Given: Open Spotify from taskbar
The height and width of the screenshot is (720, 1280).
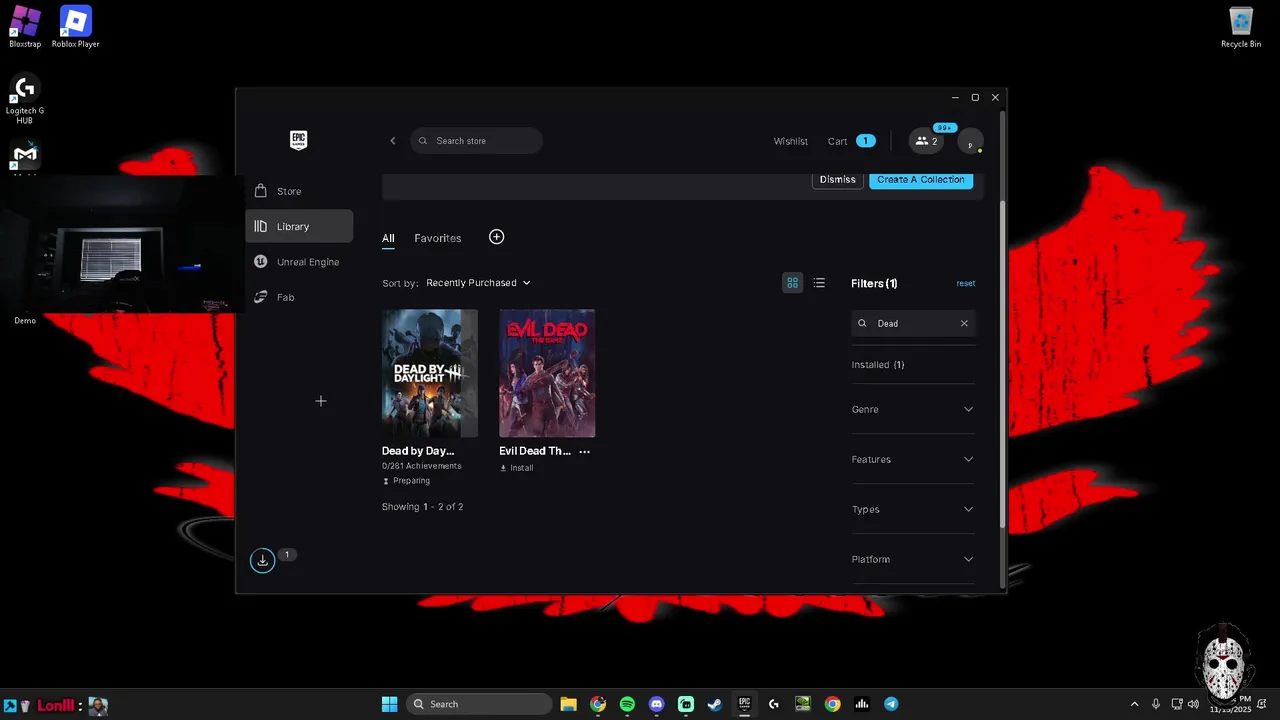Looking at the screenshot, I should tap(627, 704).
